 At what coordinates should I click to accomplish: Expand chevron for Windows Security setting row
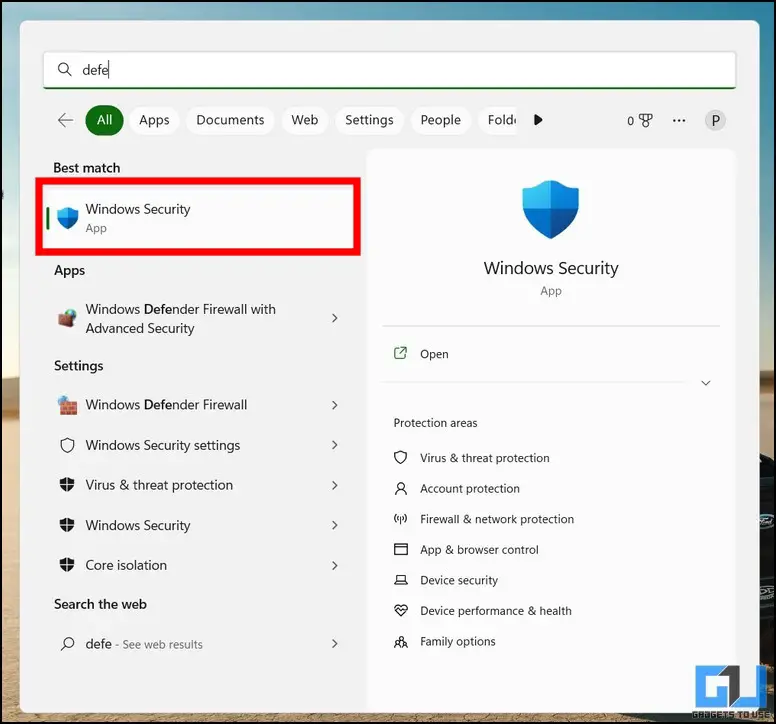point(335,526)
